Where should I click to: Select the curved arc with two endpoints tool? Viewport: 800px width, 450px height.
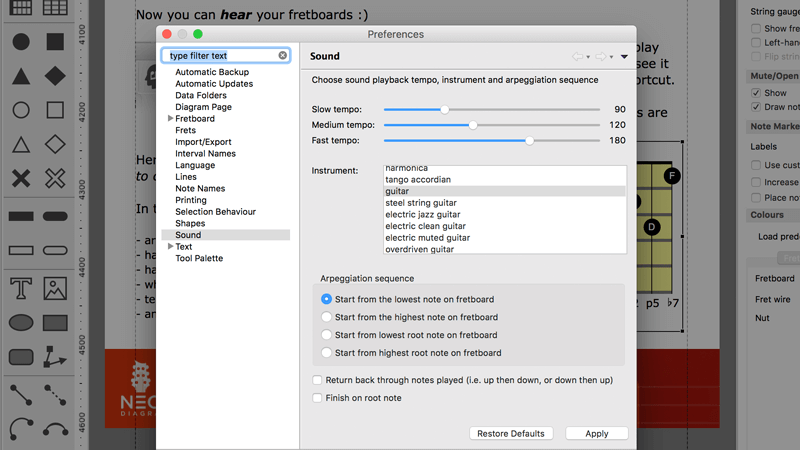(x=55, y=430)
